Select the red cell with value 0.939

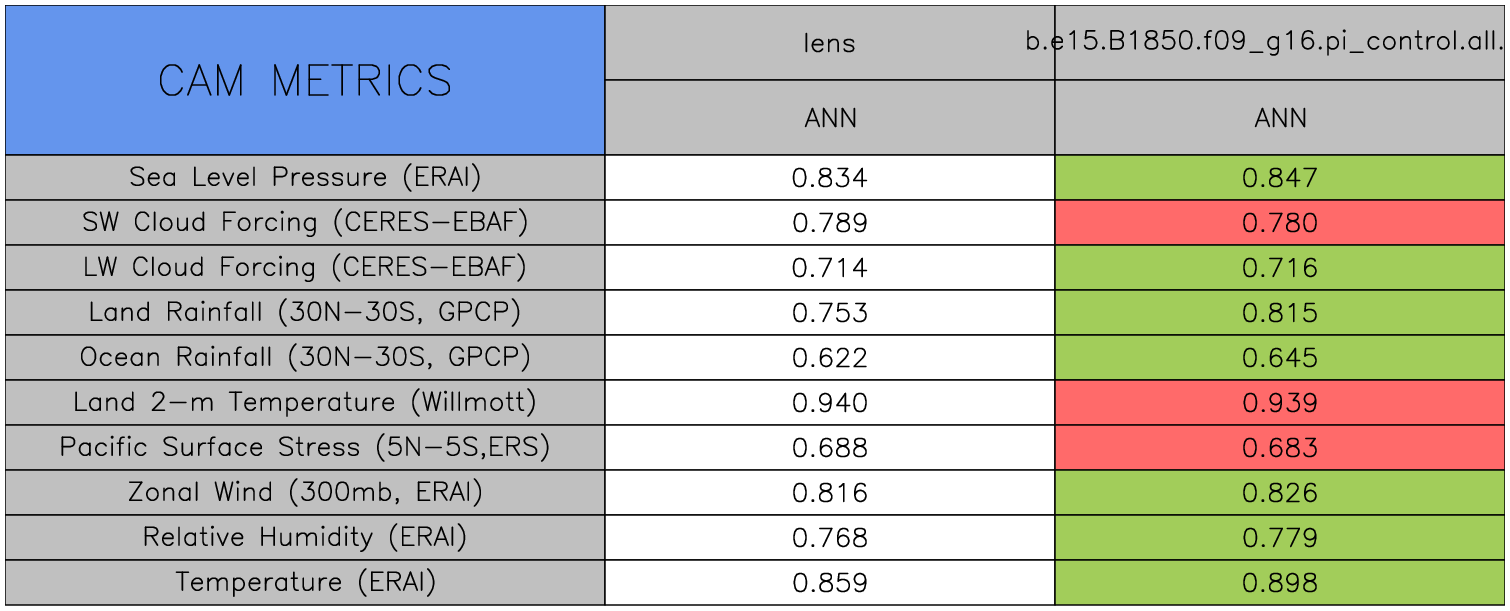1280,403
